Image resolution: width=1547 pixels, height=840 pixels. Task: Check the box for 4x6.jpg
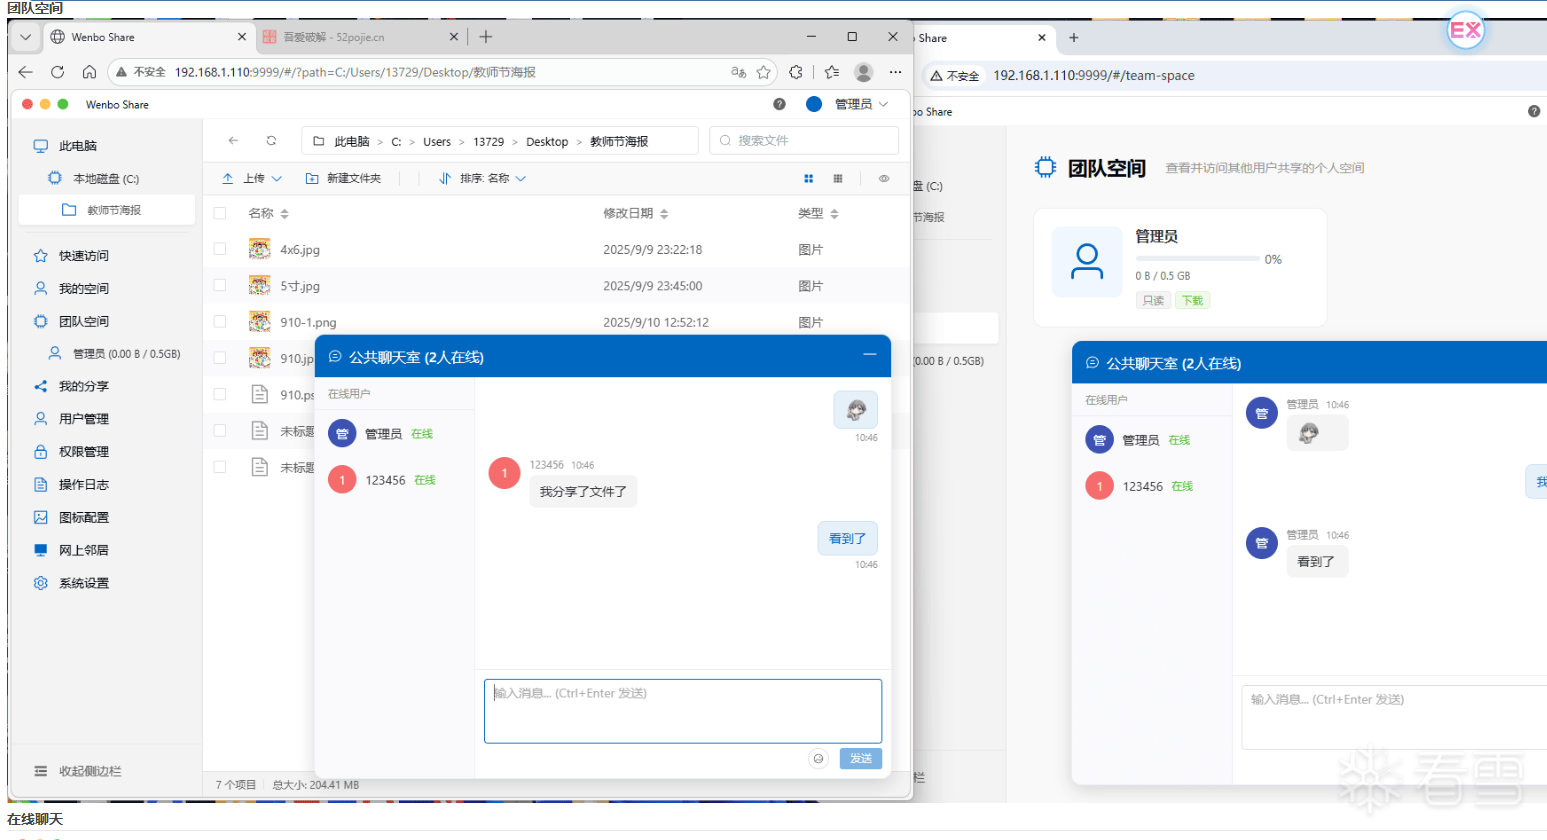[220, 249]
